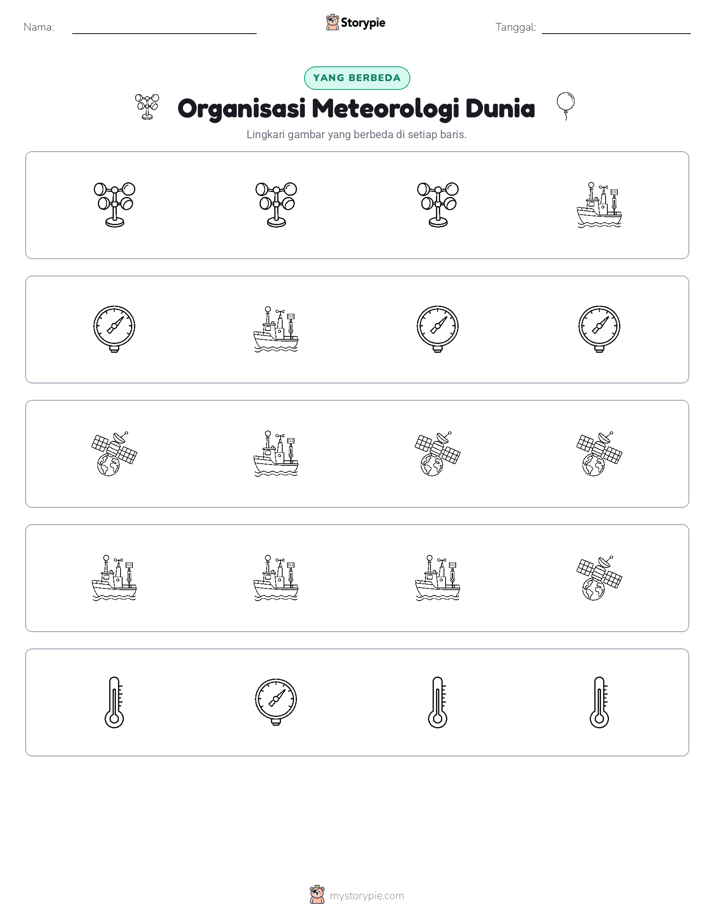Click the YANG BERBEDA badge
Viewport: 714px width, 924px height.
[x=357, y=78]
